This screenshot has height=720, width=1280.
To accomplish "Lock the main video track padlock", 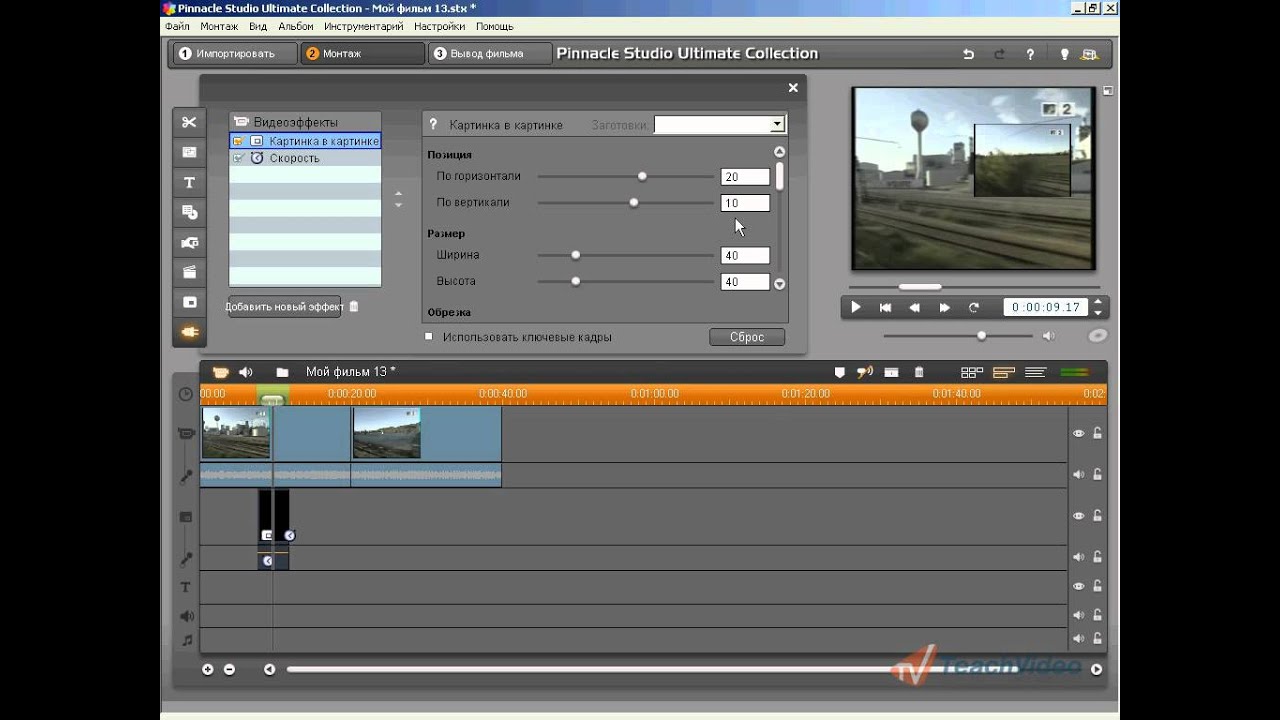I will click(x=1097, y=433).
